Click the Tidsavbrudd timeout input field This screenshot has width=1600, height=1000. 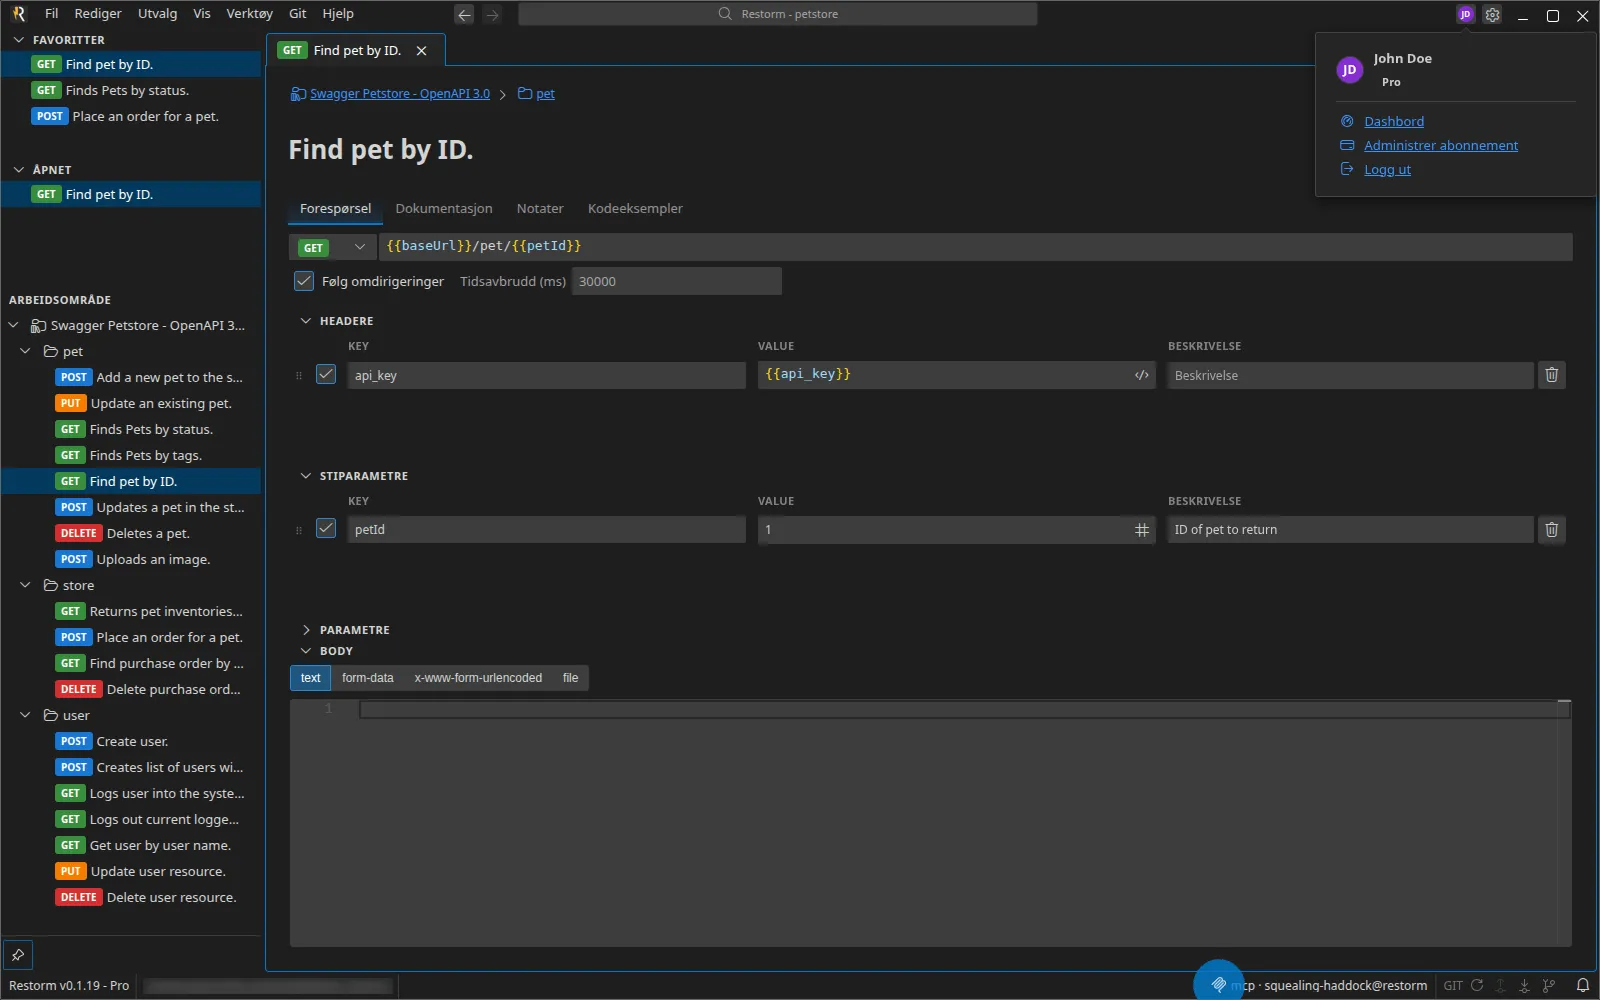(x=676, y=281)
